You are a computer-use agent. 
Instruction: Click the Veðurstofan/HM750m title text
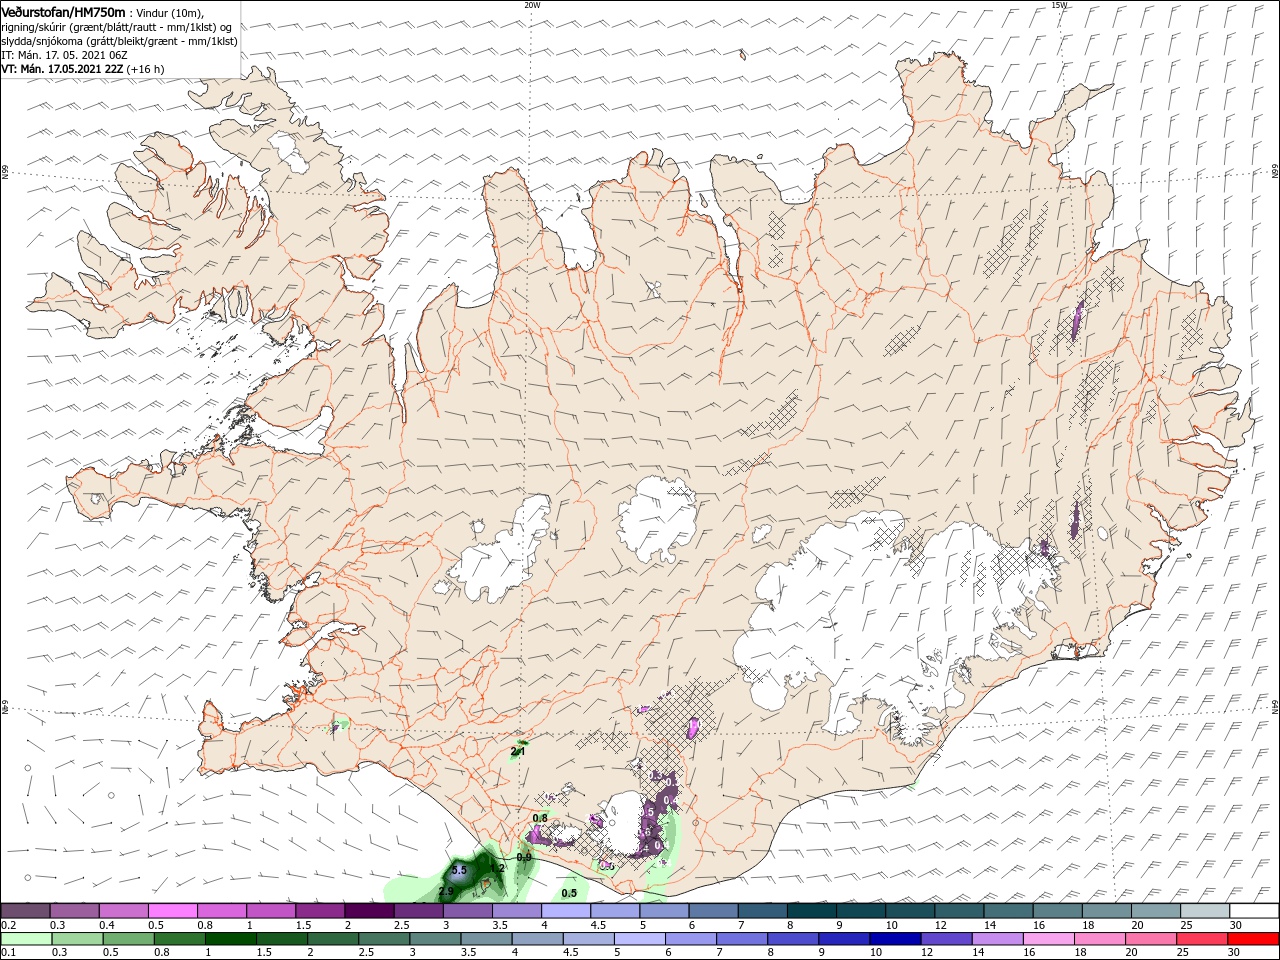click(x=63, y=11)
